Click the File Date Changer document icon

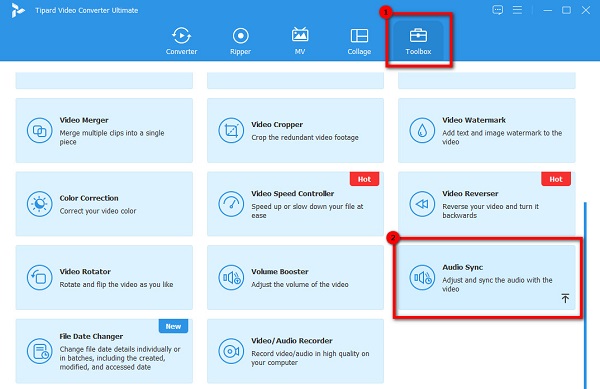pyautogui.click(x=39, y=351)
